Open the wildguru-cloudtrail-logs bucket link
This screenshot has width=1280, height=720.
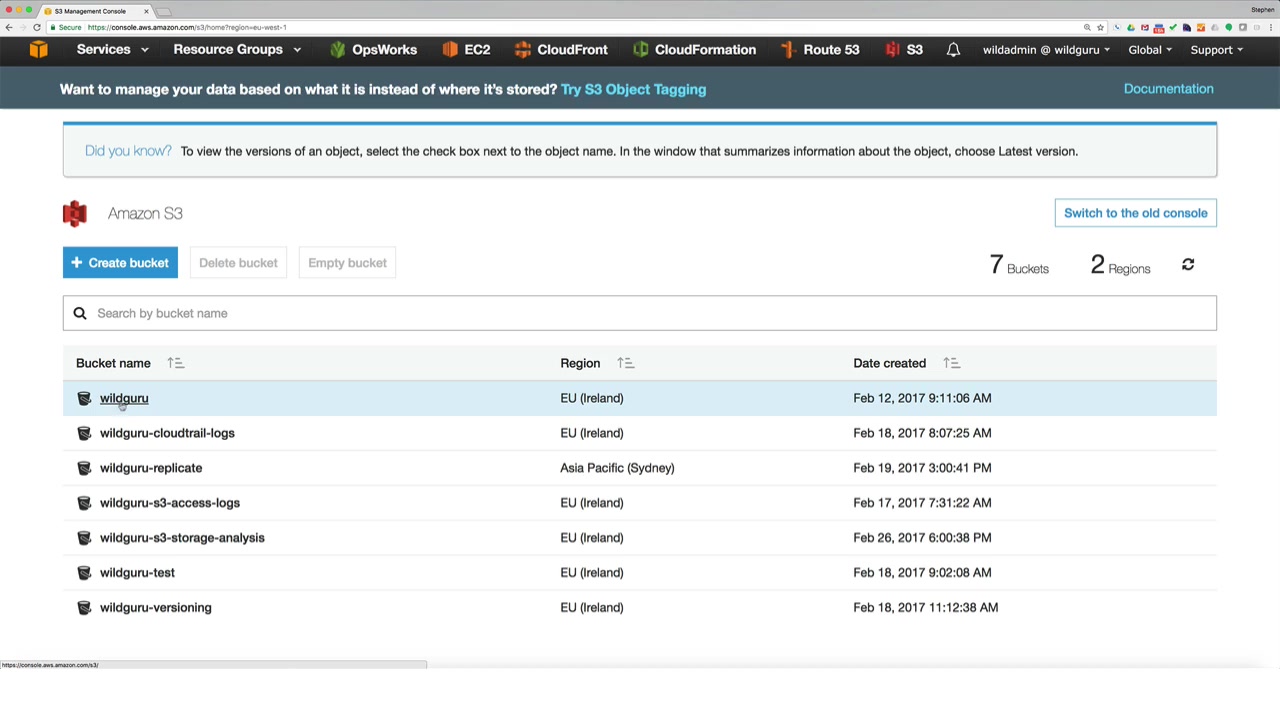[x=167, y=433]
